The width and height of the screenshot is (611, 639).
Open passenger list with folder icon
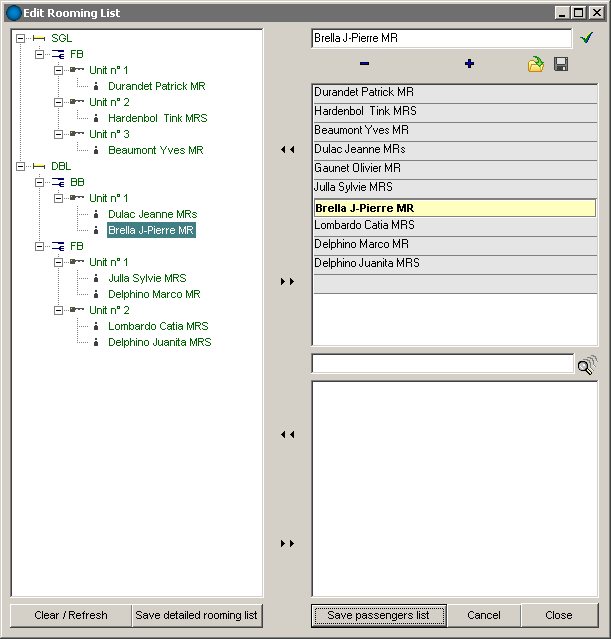(x=536, y=64)
